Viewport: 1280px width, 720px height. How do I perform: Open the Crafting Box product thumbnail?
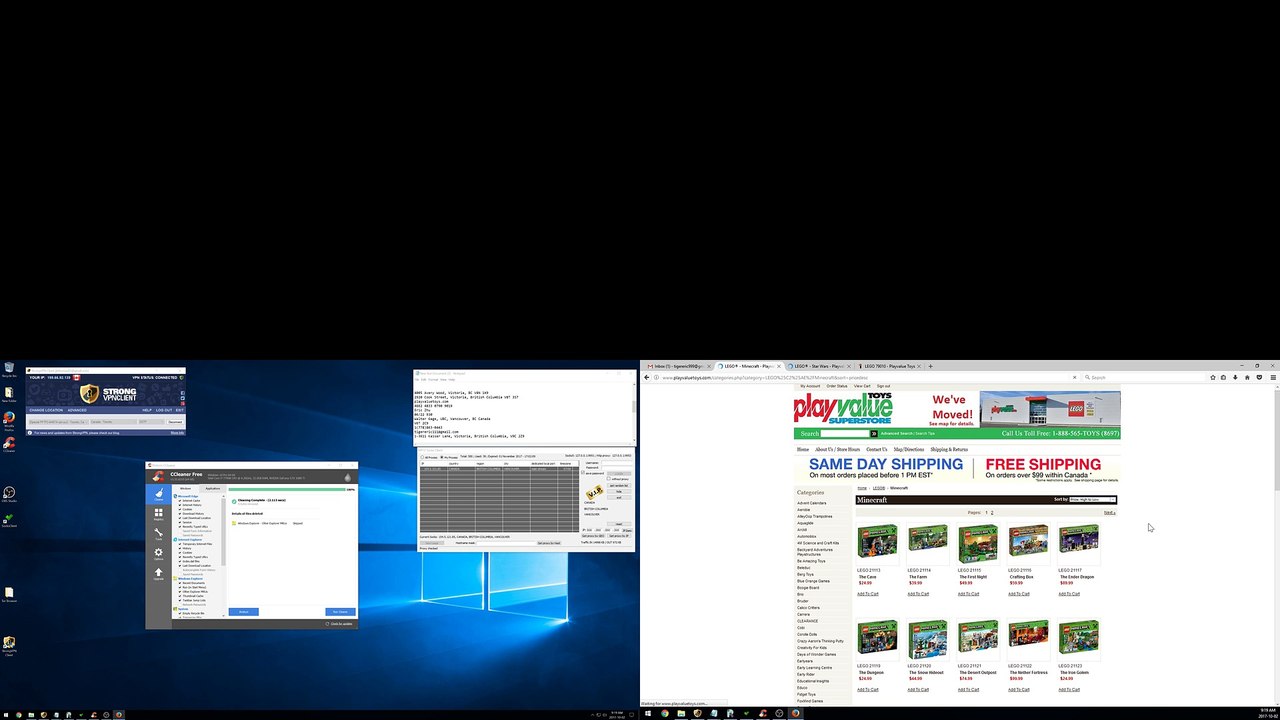coord(1029,543)
